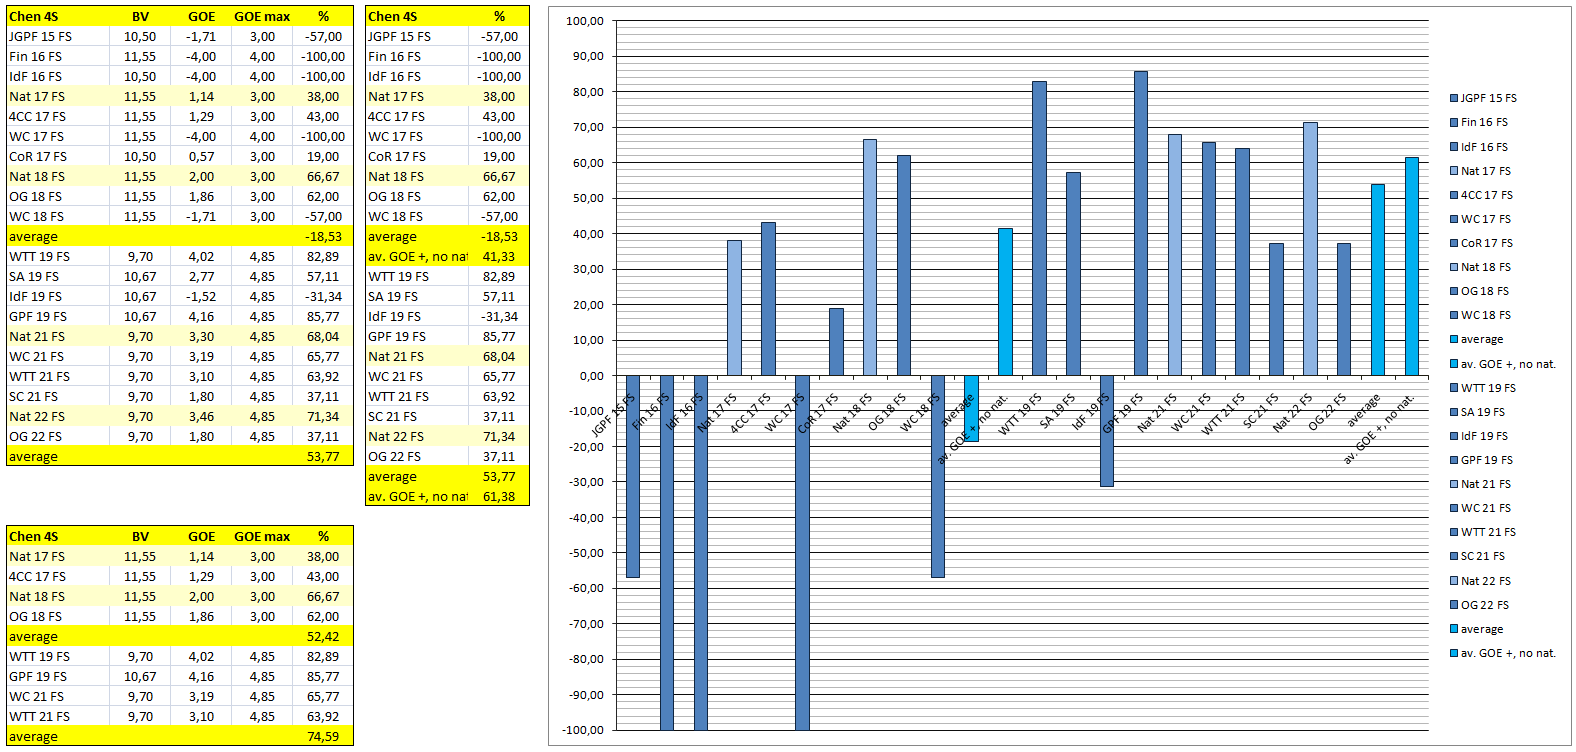Select the 3,46 GOE cell

pyautogui.click(x=201, y=416)
